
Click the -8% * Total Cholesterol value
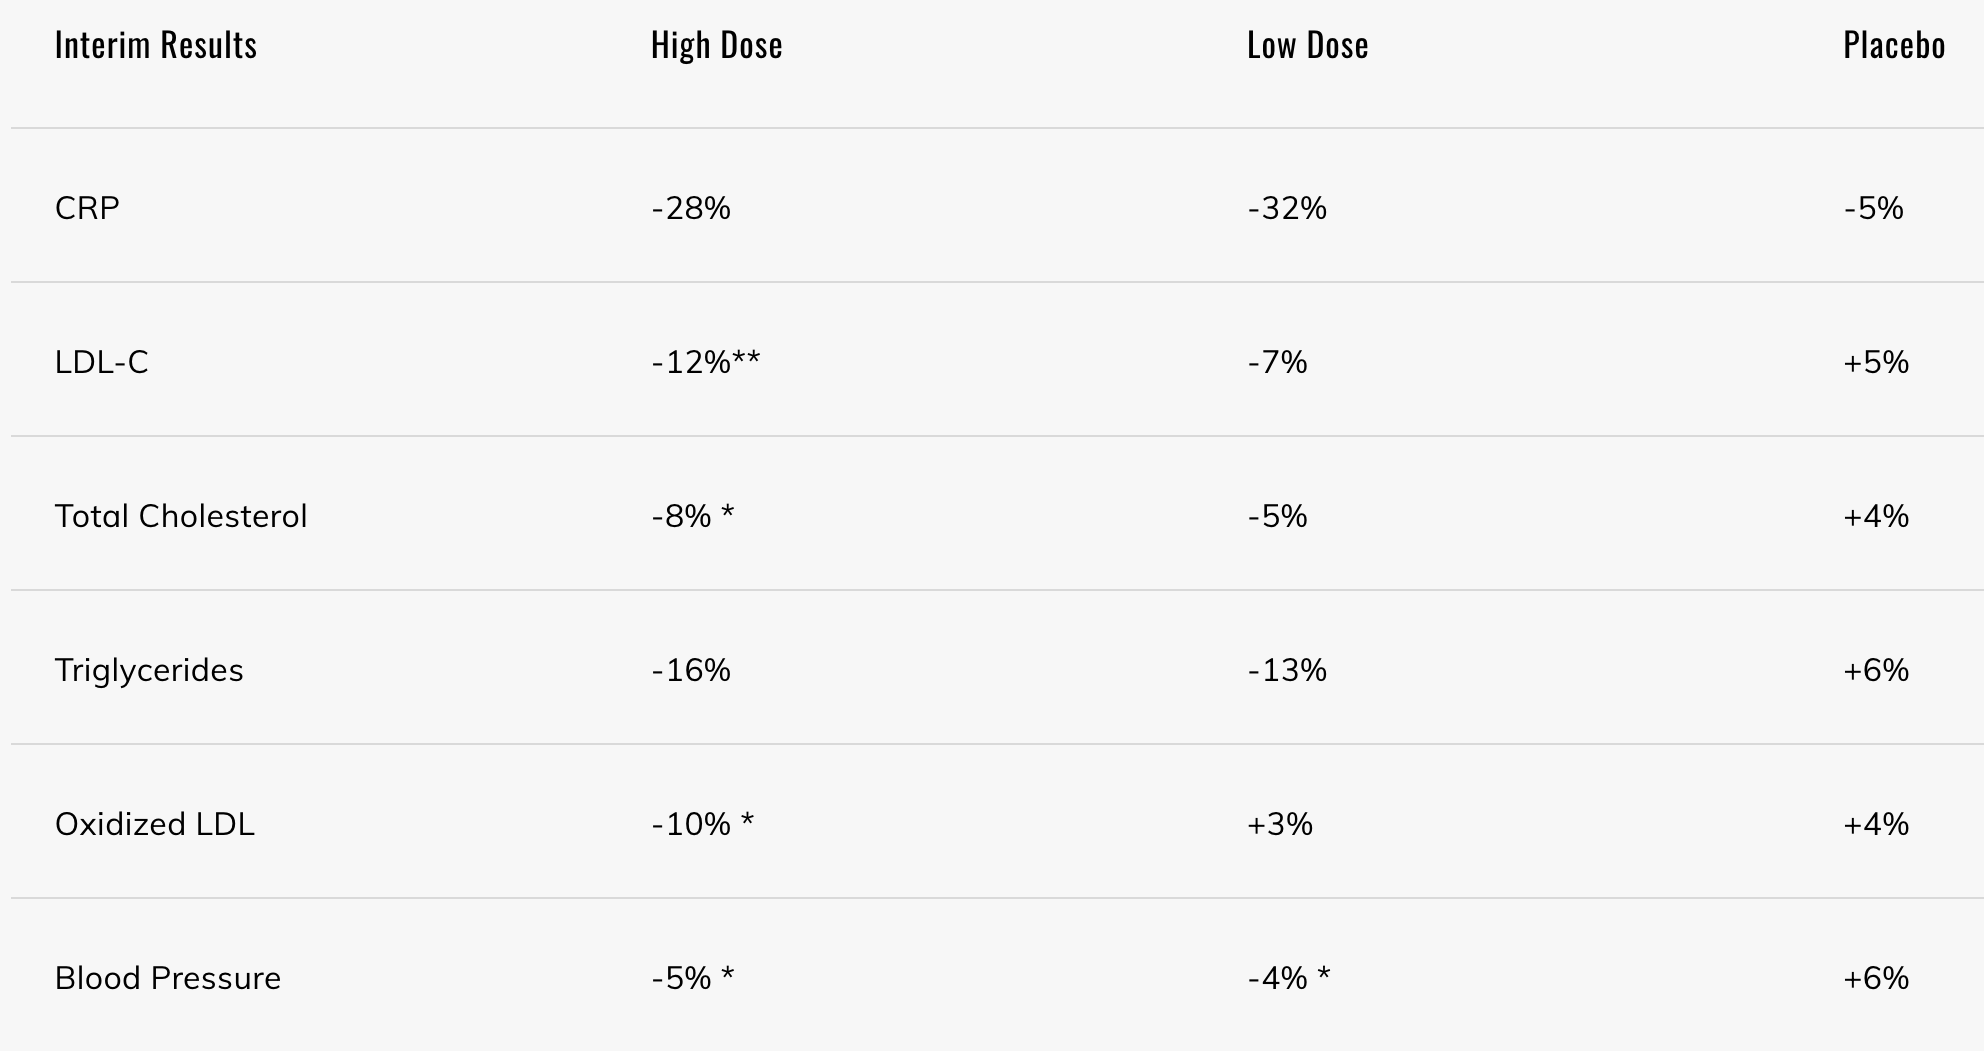pyautogui.click(x=693, y=516)
